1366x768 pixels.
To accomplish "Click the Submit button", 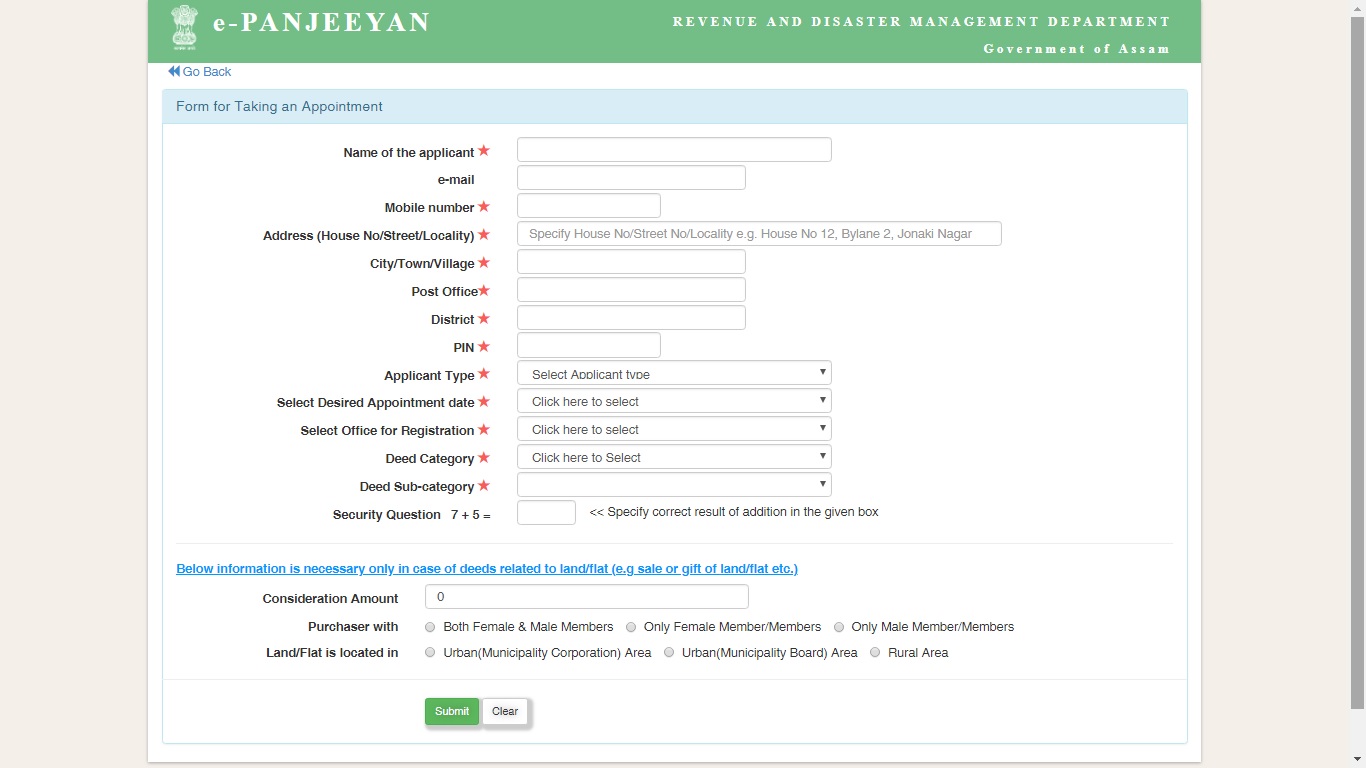I will (451, 711).
